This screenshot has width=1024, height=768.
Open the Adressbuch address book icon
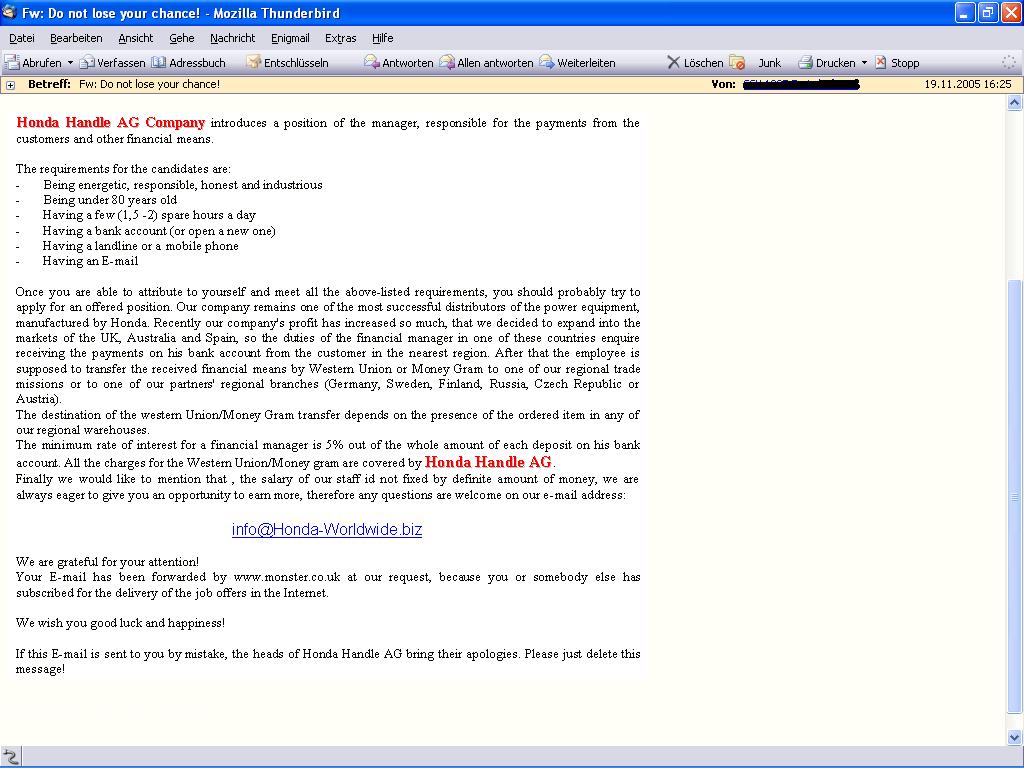pyautogui.click(x=159, y=63)
